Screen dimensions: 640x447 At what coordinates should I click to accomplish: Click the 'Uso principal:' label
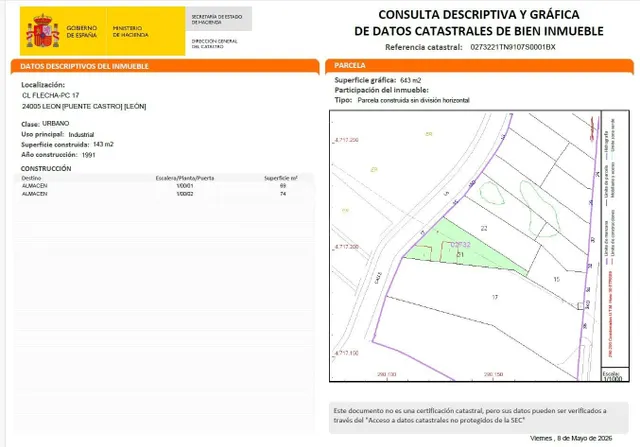[42, 134]
